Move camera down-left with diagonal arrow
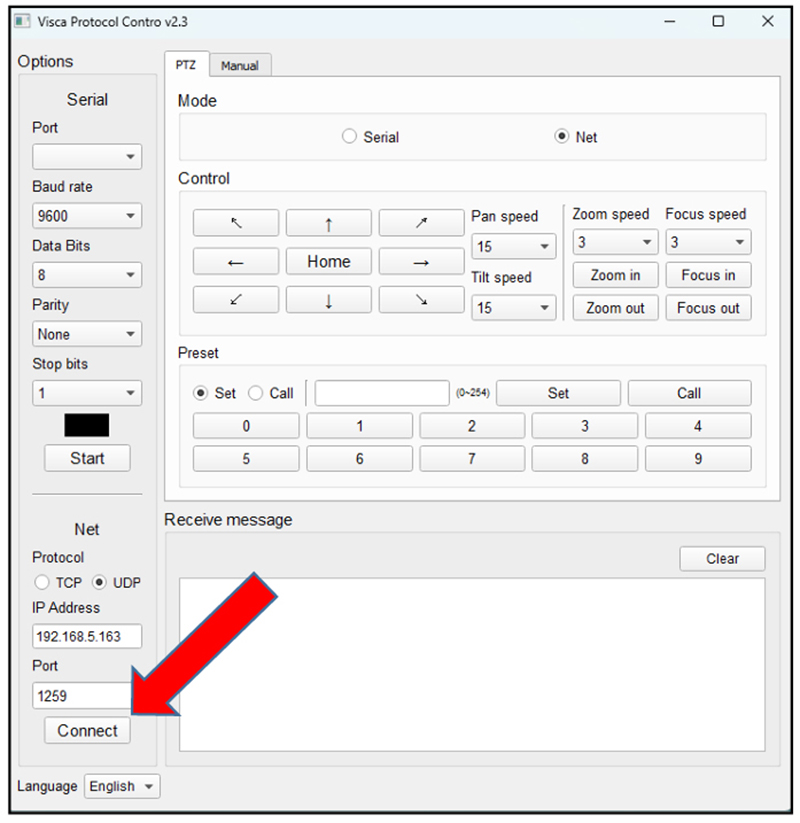Screen dimensions: 800x823 (236, 300)
